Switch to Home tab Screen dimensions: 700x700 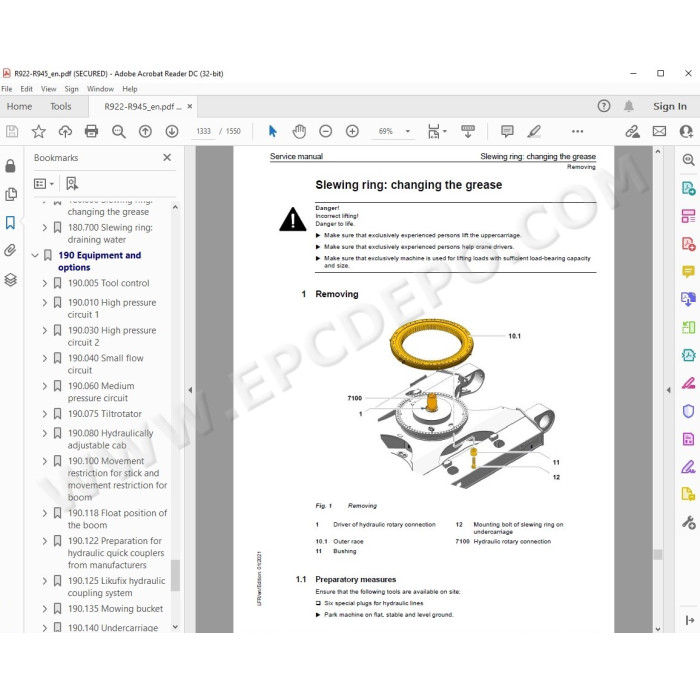point(19,106)
